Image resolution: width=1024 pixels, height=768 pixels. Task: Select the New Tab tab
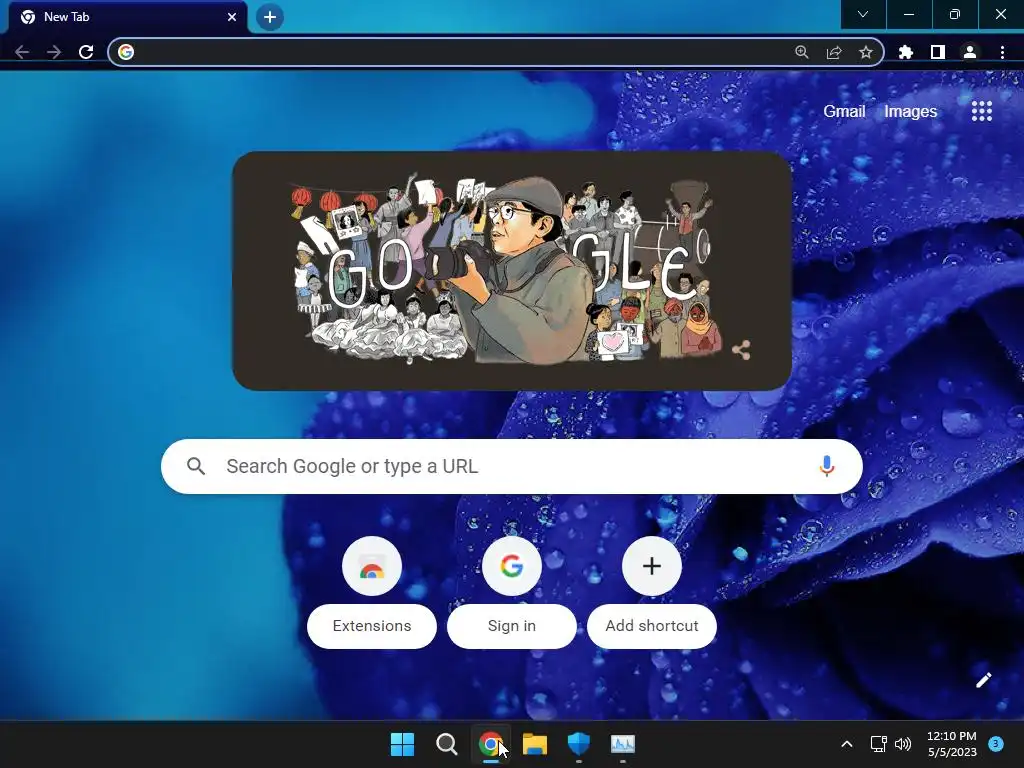click(x=127, y=17)
